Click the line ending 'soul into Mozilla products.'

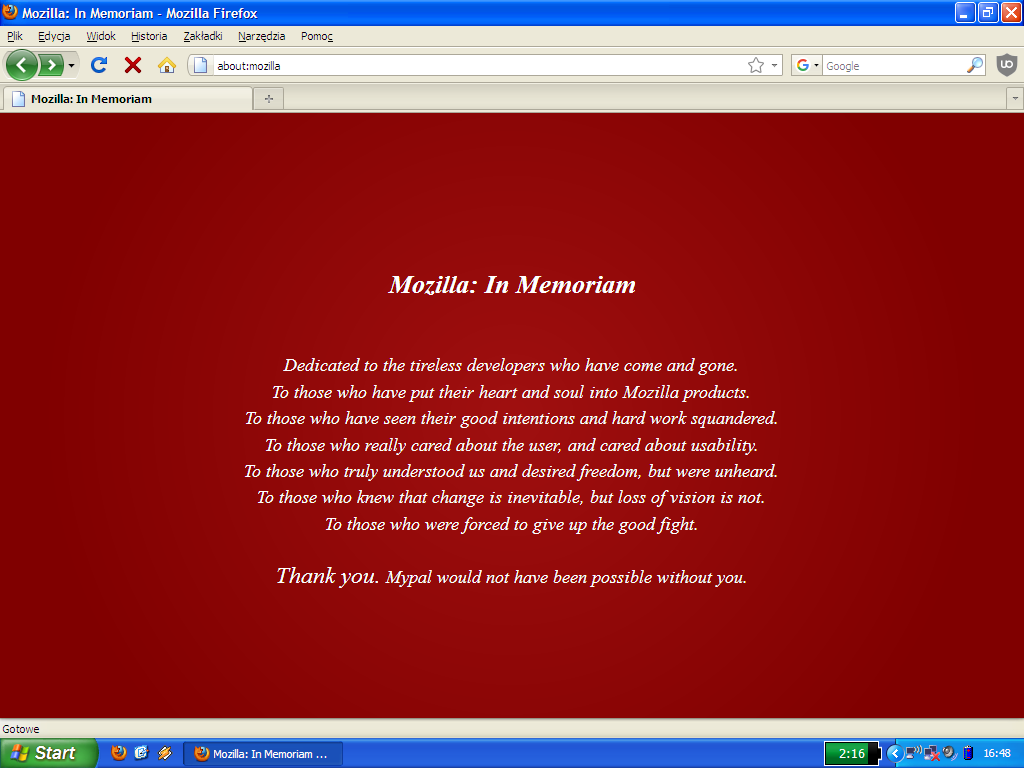pyautogui.click(x=511, y=392)
